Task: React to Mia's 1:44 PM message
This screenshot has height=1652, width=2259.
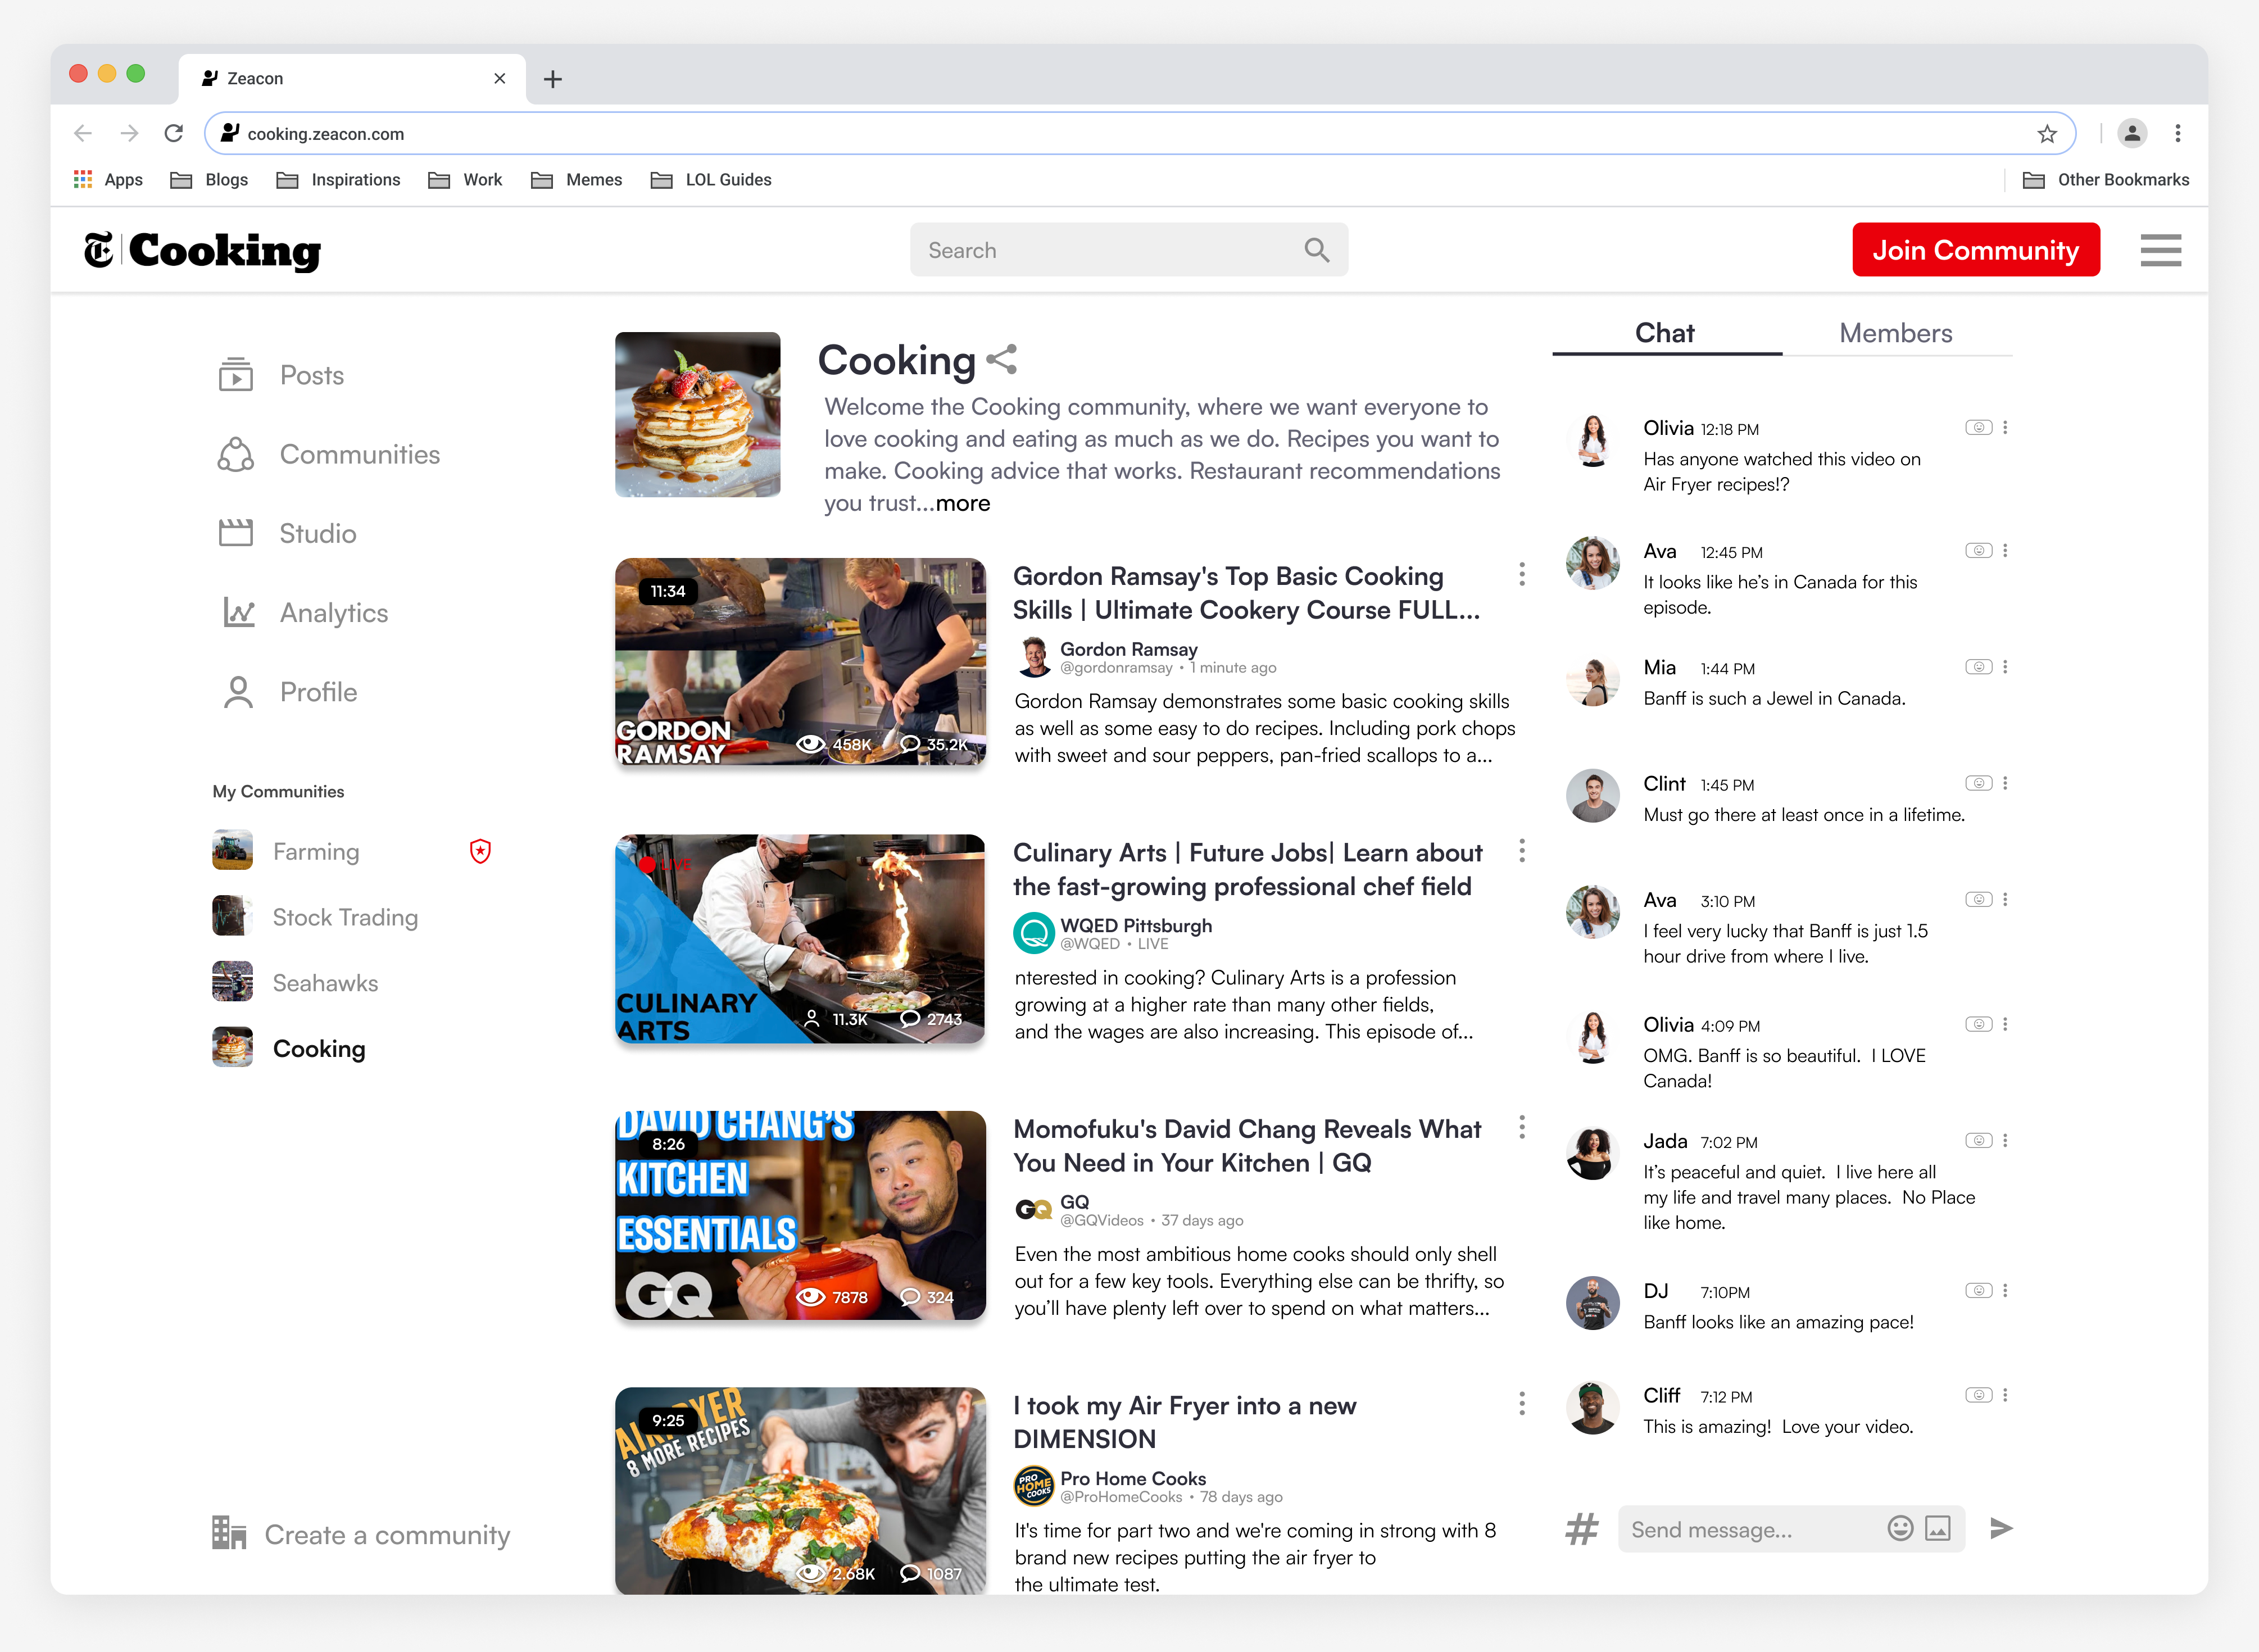Action: pyautogui.click(x=1978, y=667)
